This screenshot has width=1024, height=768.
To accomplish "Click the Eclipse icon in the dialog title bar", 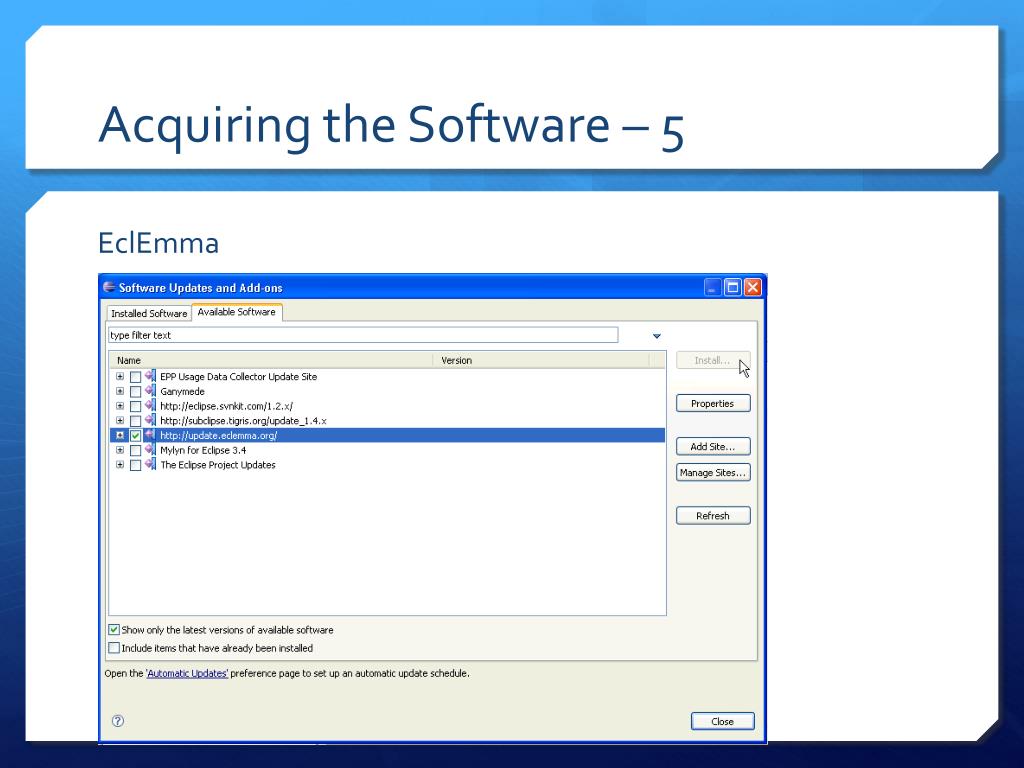I will tap(110, 287).
